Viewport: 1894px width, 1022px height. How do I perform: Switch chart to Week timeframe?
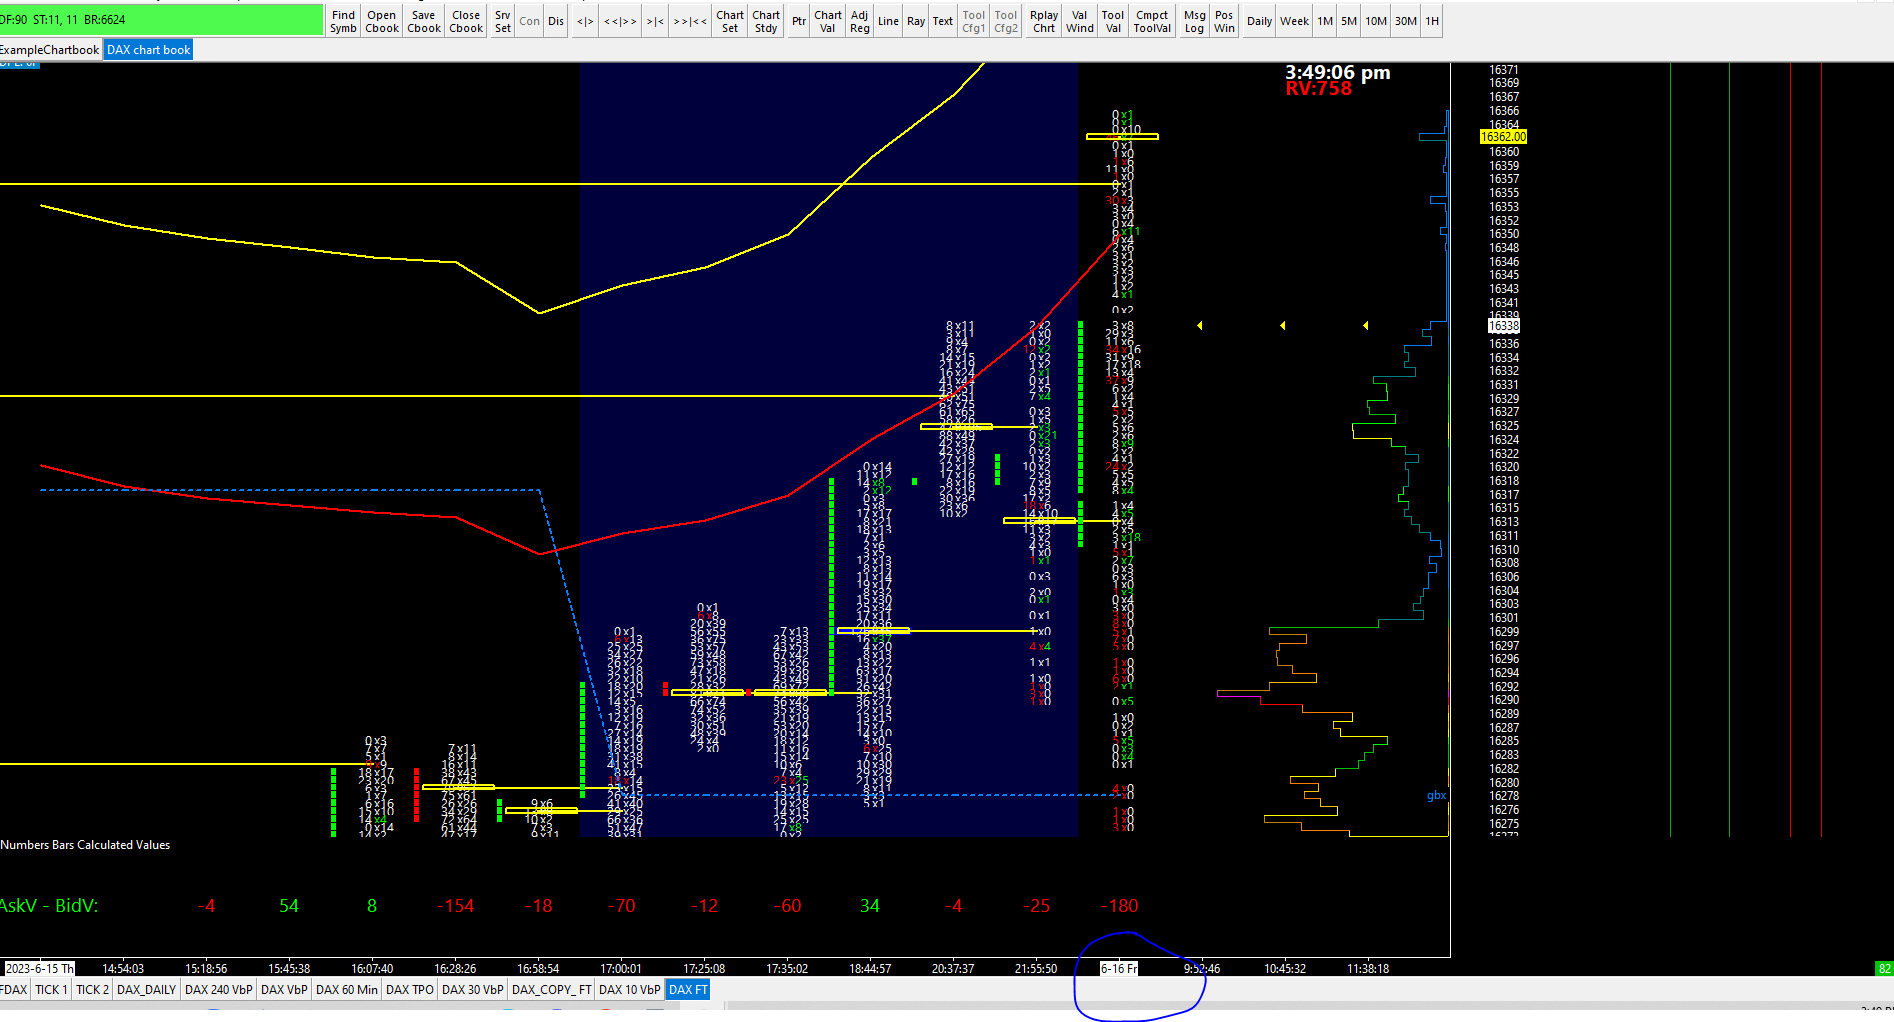pos(1294,21)
